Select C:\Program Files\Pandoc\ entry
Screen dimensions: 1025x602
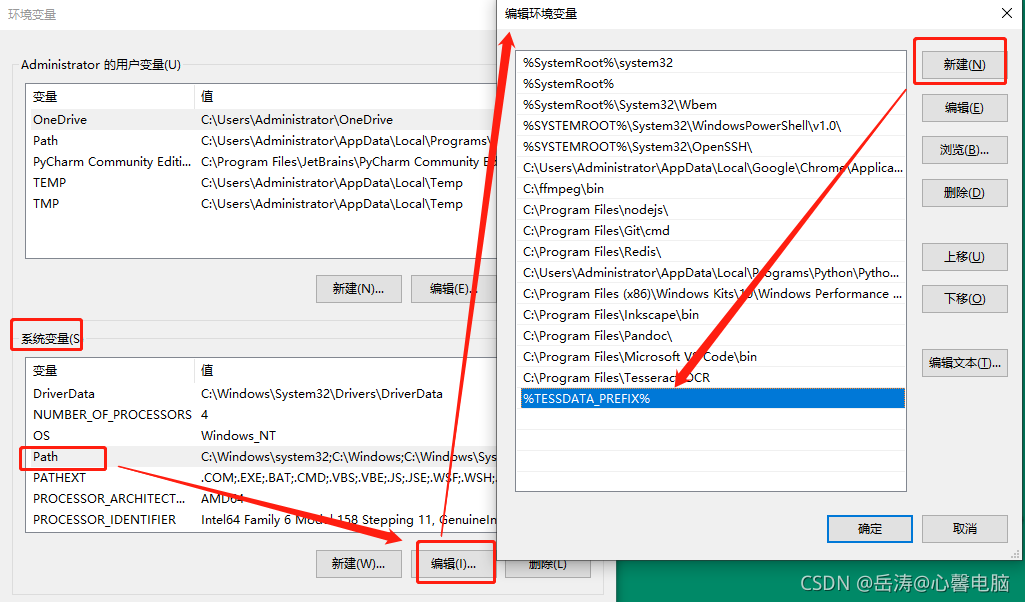(713, 335)
